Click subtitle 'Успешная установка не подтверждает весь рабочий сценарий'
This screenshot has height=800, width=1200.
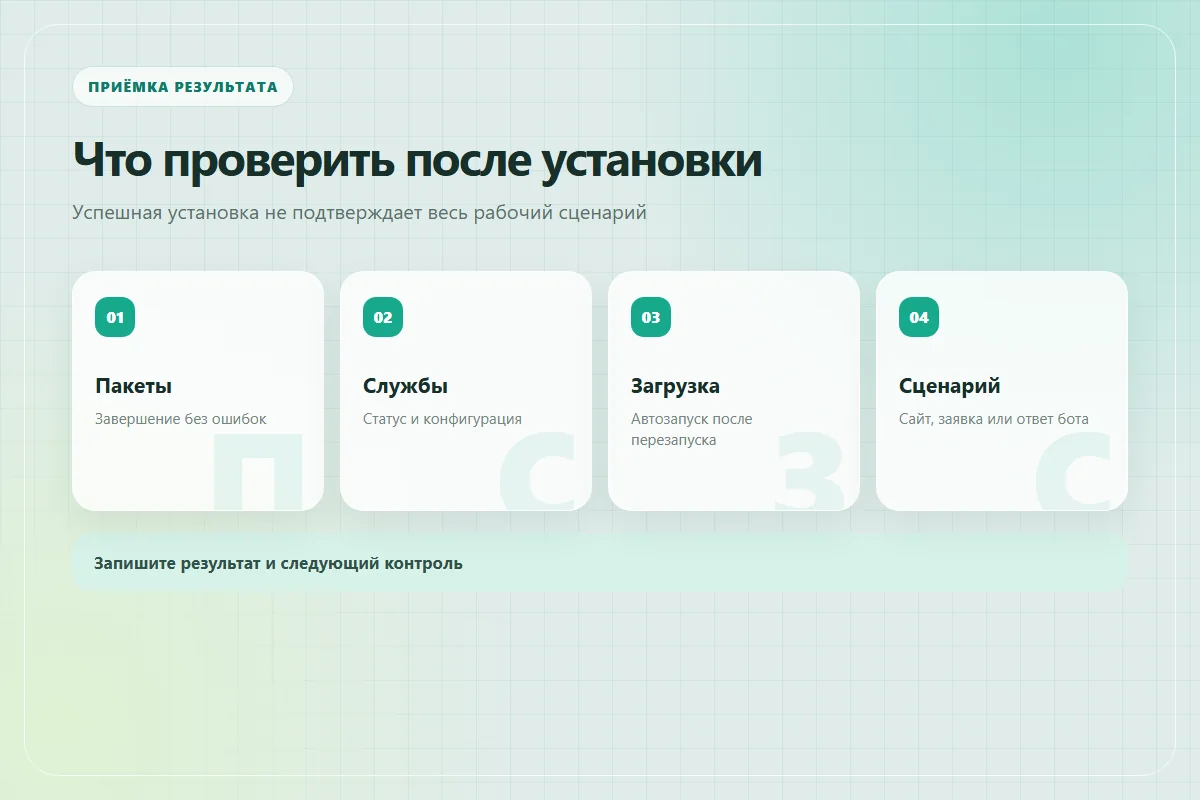(x=359, y=213)
